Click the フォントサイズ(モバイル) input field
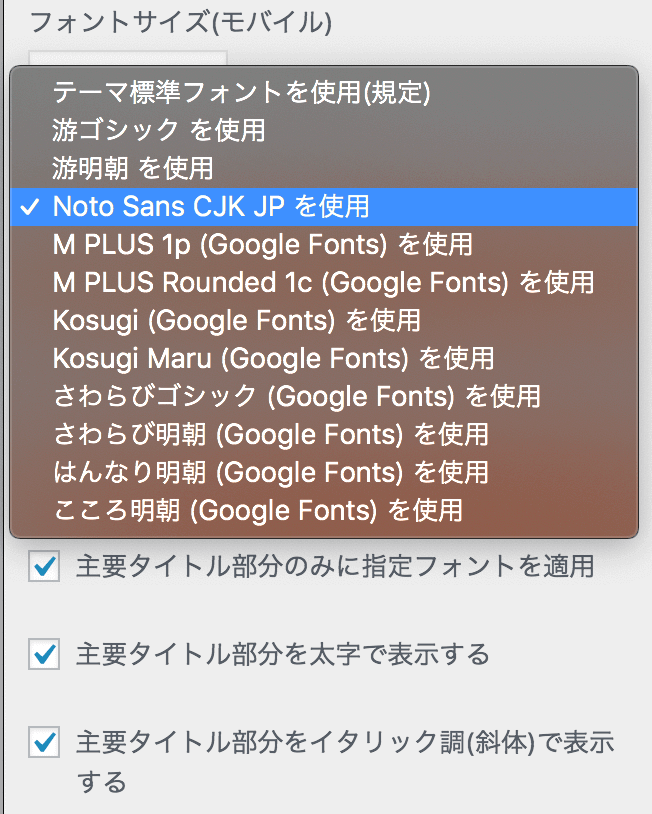 (127, 58)
